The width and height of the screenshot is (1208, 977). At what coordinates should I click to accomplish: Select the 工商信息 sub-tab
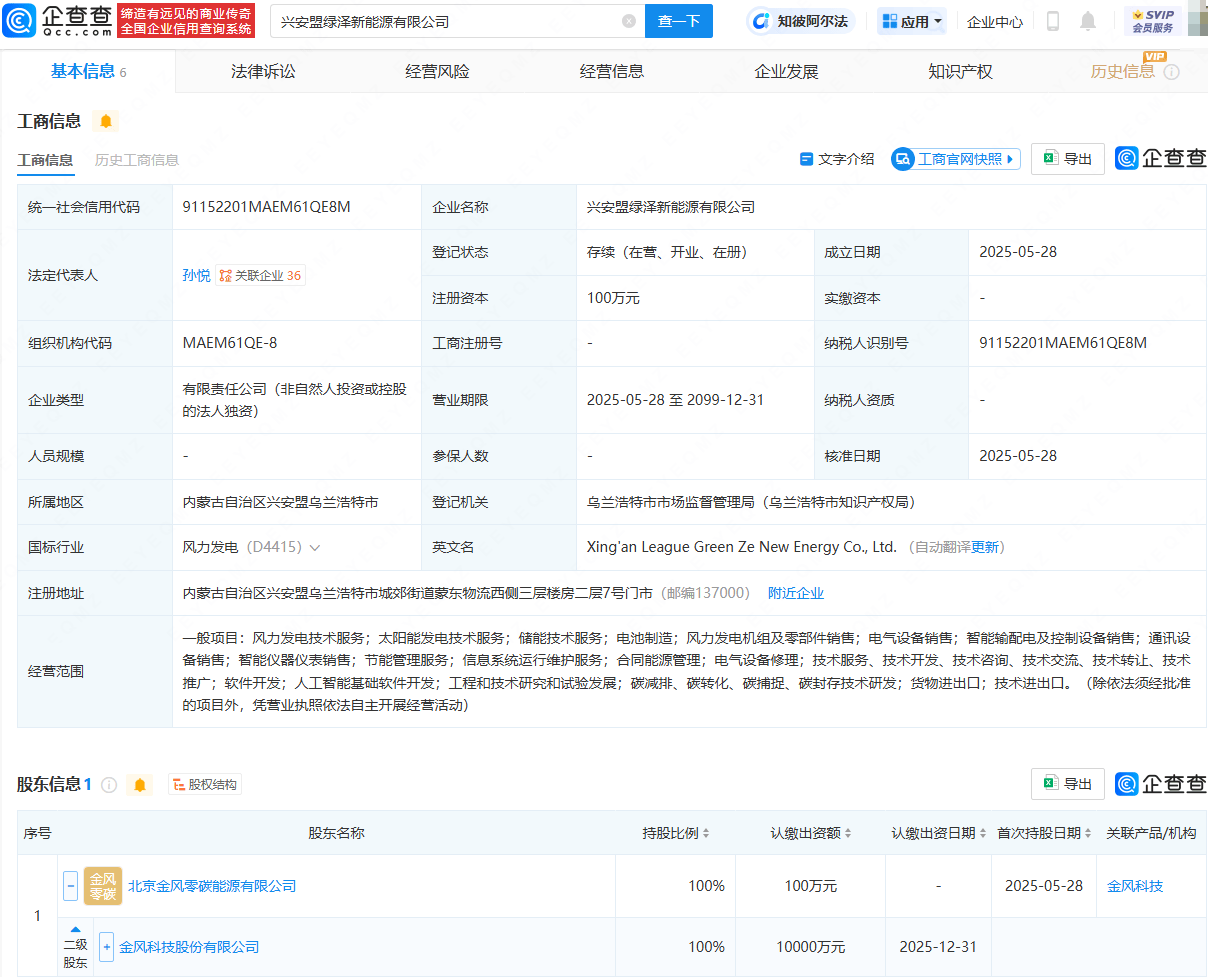[45, 160]
